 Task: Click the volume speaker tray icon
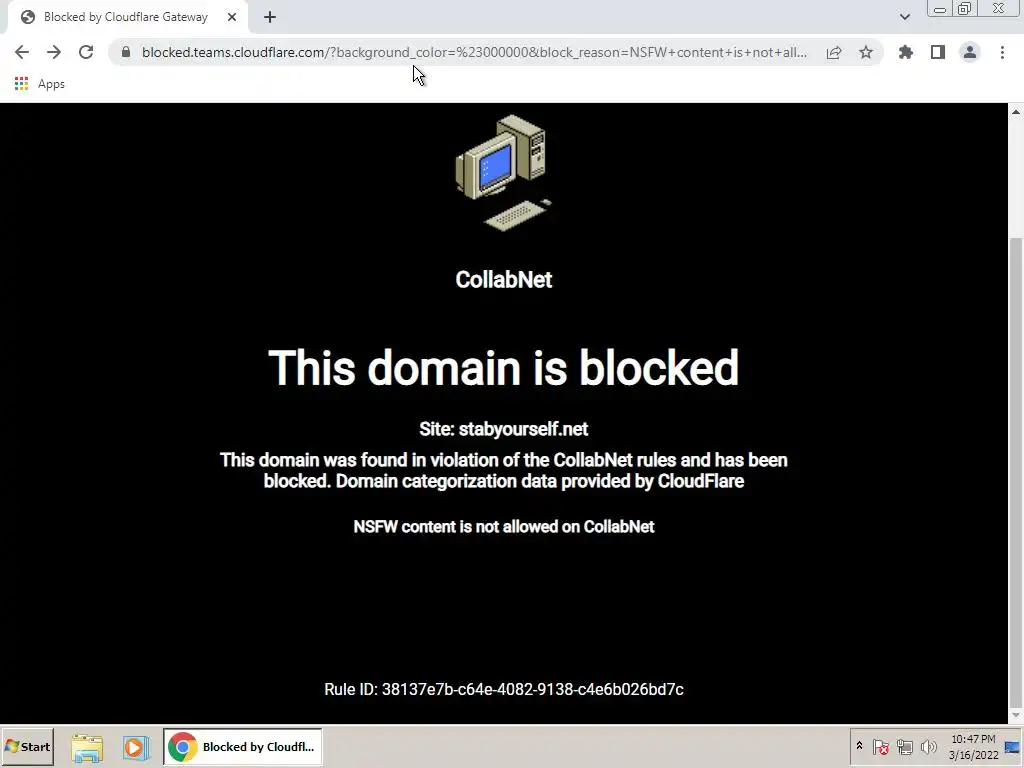928,746
